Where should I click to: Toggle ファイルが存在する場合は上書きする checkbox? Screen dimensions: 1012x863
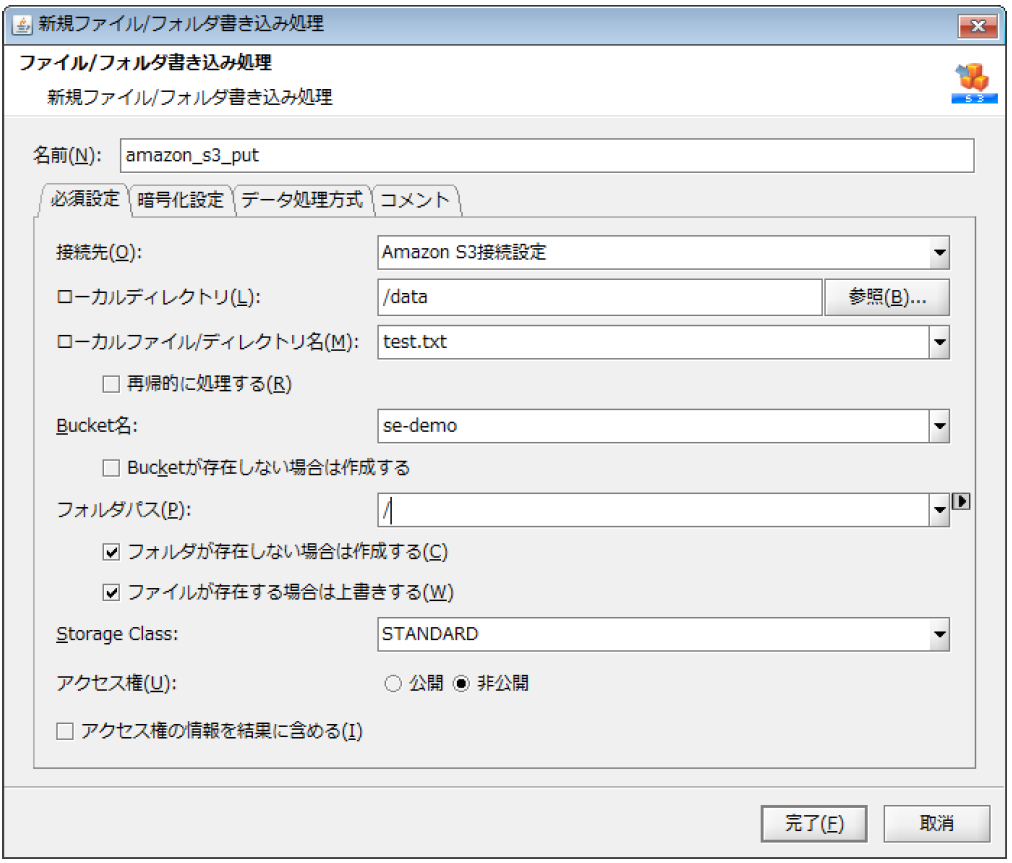coord(112,592)
